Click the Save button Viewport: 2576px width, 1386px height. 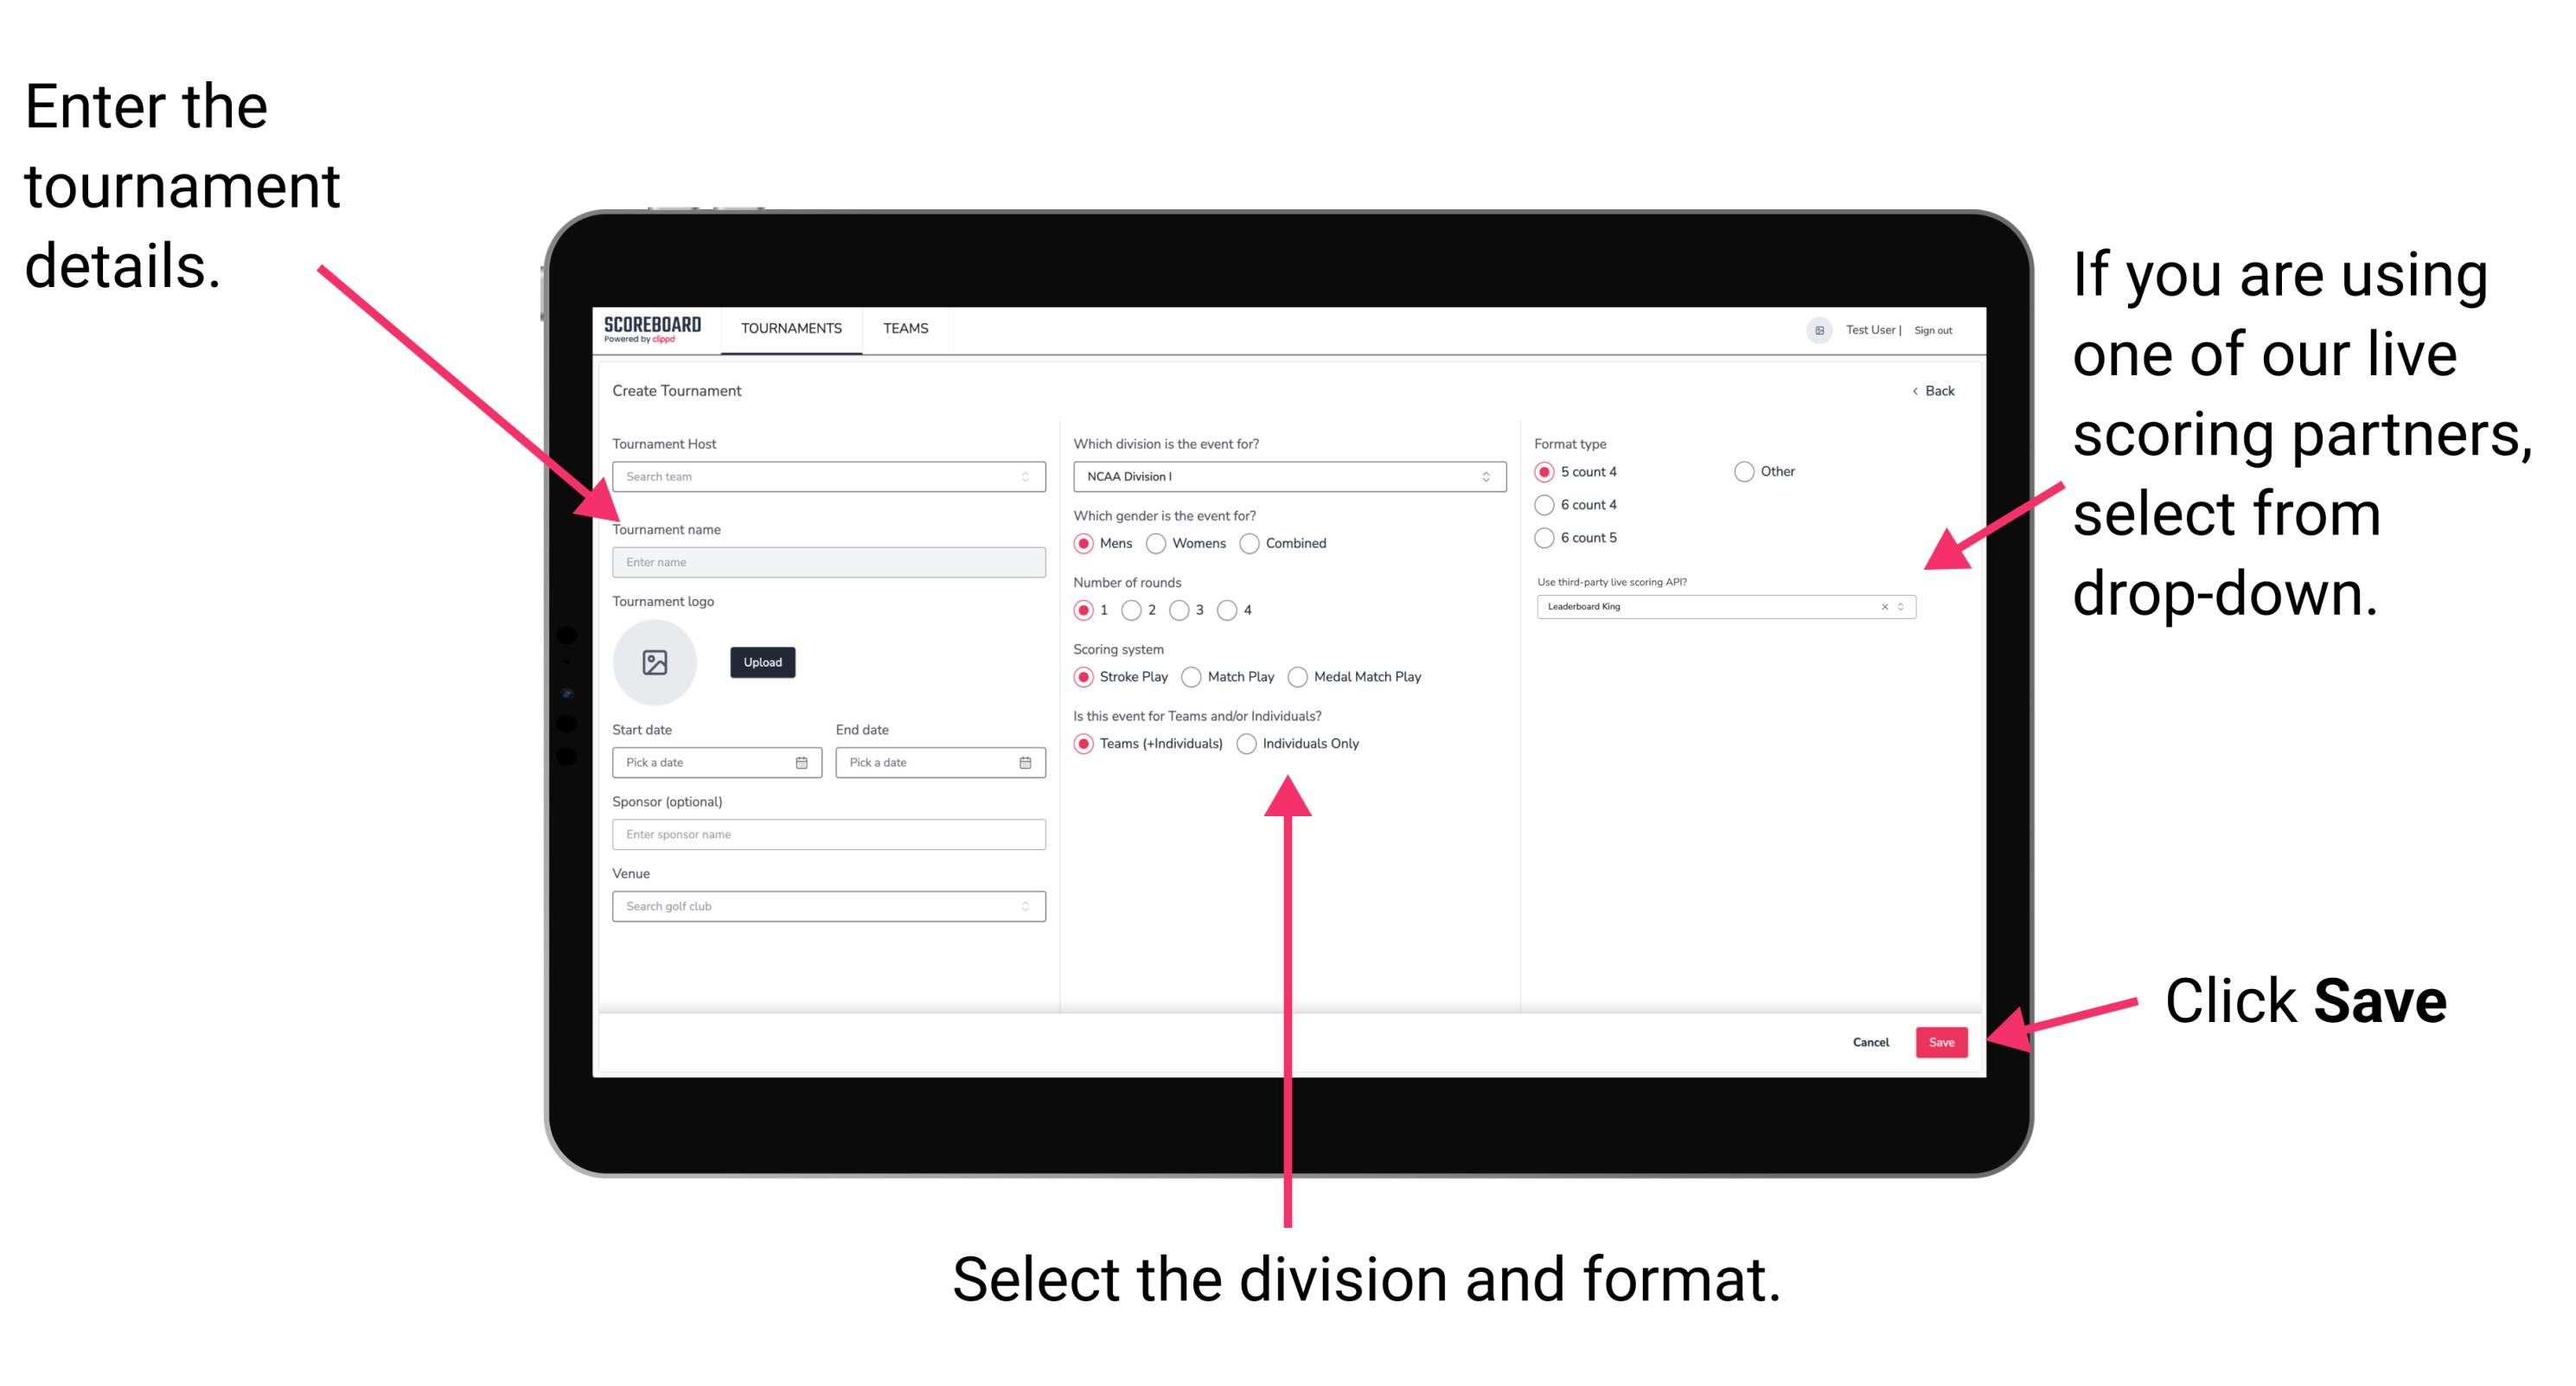pyautogui.click(x=1946, y=1041)
